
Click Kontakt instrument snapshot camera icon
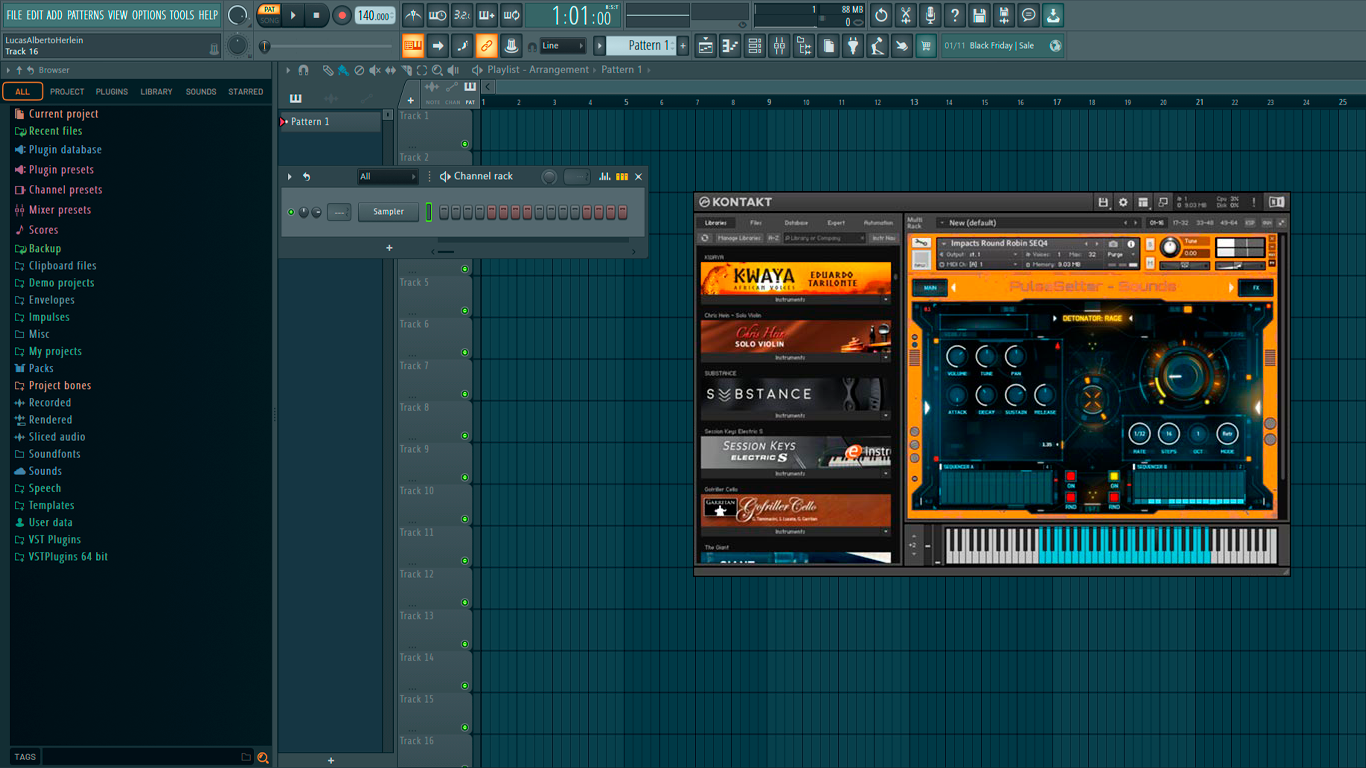(1114, 244)
